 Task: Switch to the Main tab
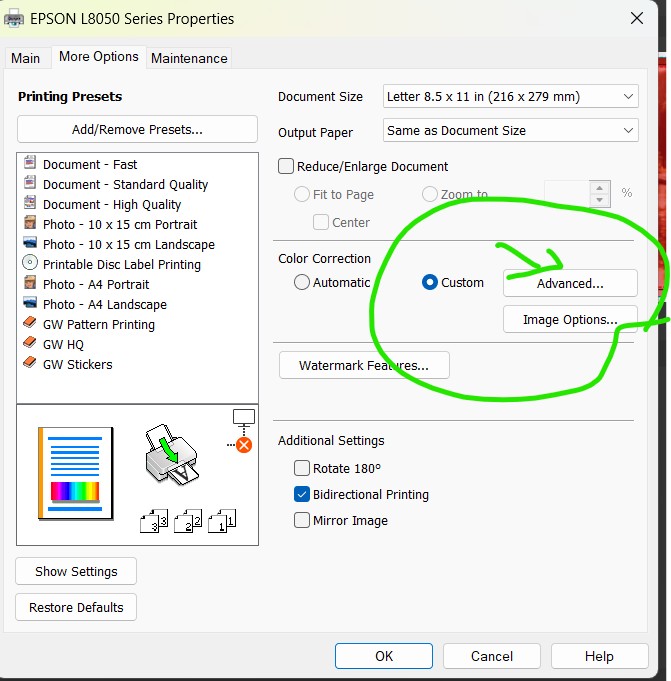coord(26,58)
